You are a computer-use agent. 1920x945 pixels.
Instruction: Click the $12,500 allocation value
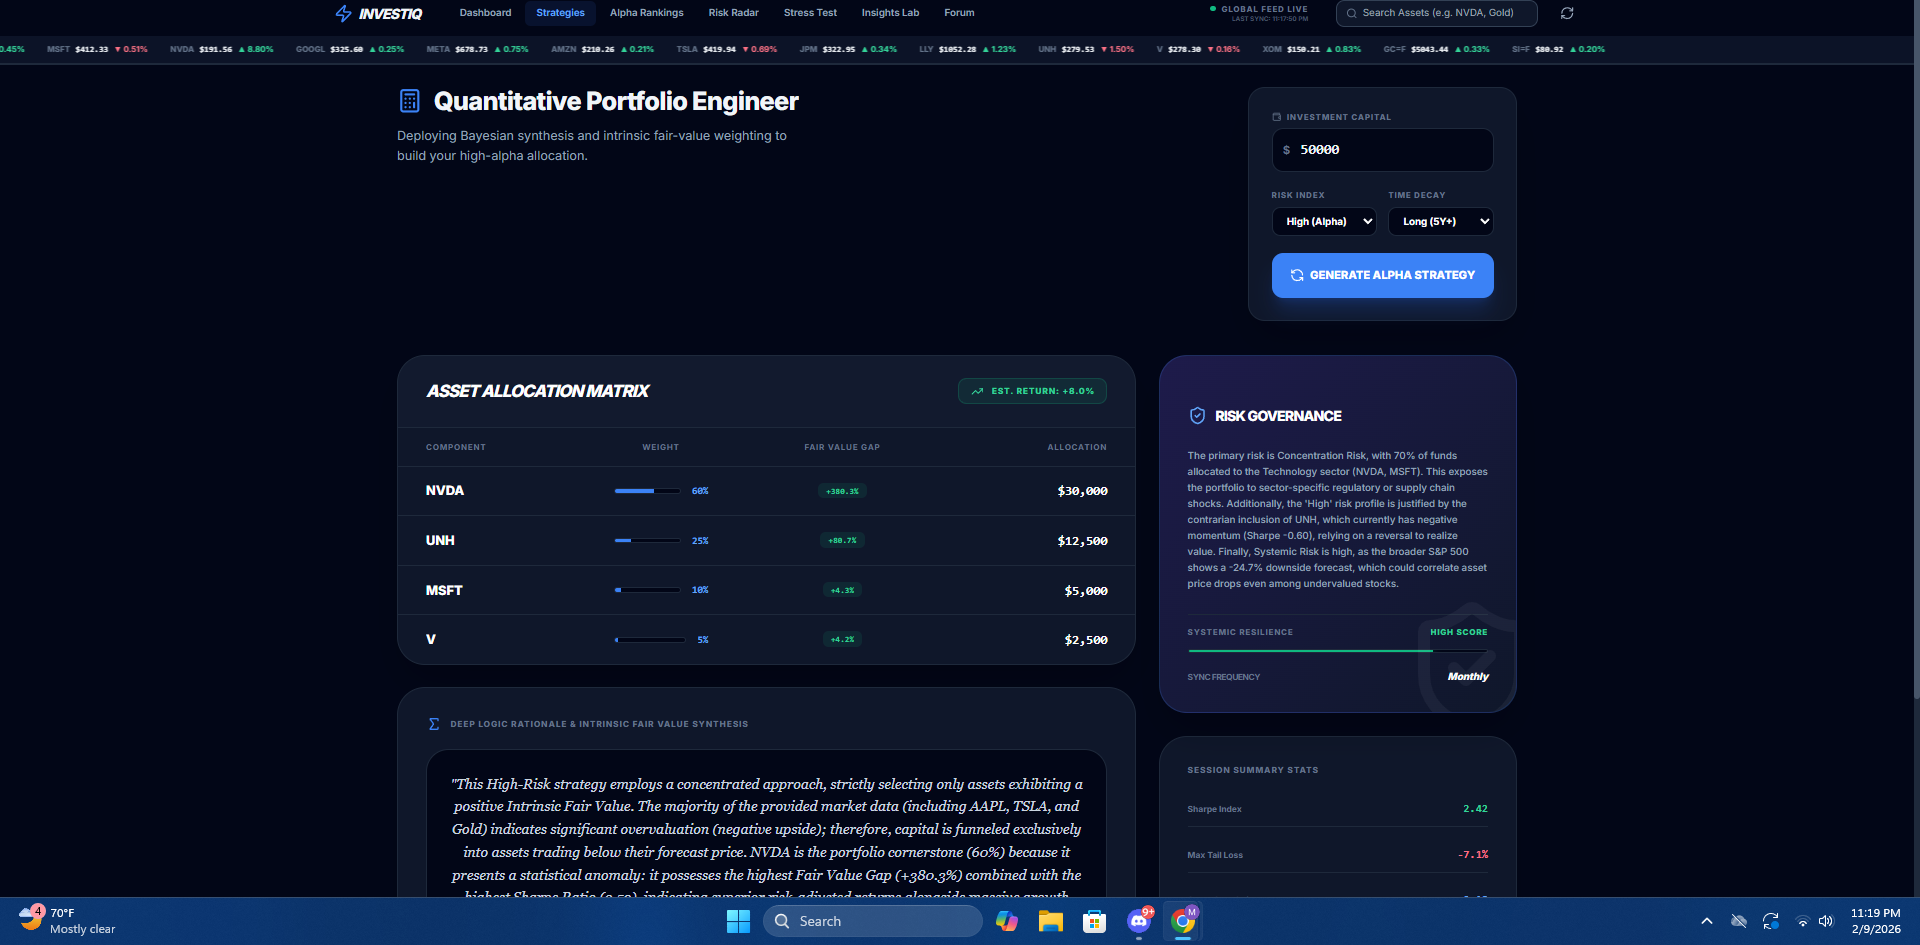coord(1082,541)
